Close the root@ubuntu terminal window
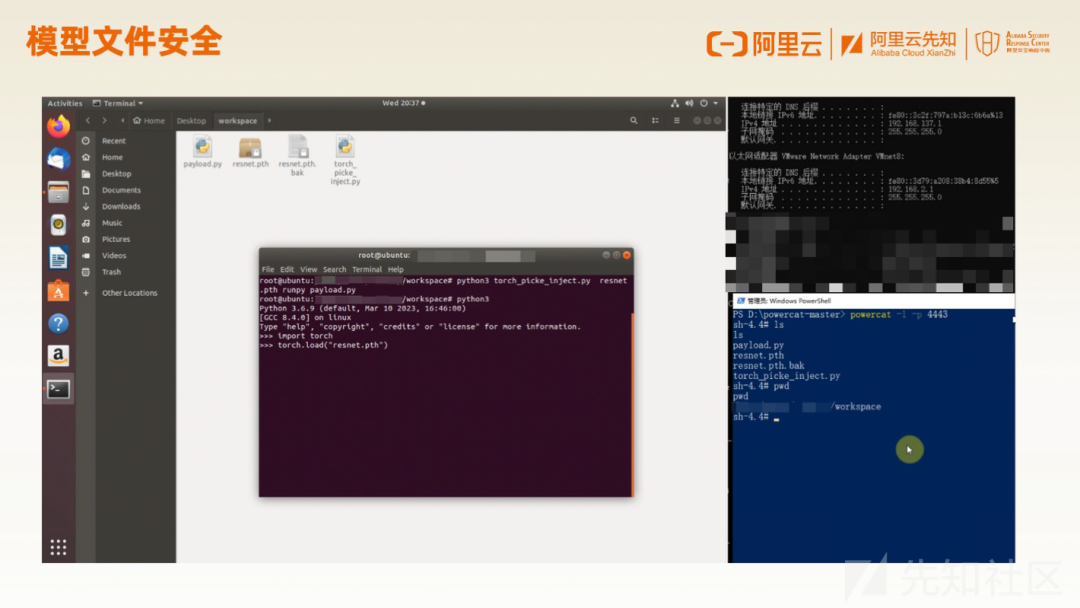Image resolution: width=1080 pixels, height=608 pixels. (627, 255)
